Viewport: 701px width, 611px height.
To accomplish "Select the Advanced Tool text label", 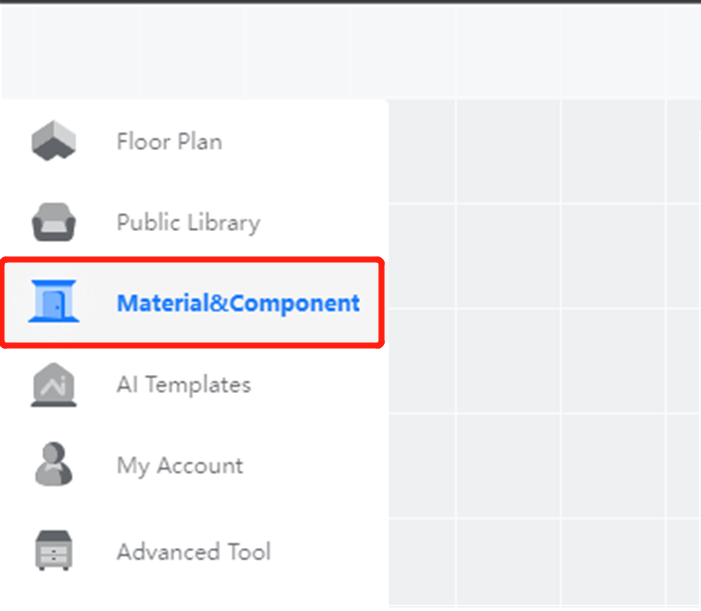I will [x=193, y=551].
